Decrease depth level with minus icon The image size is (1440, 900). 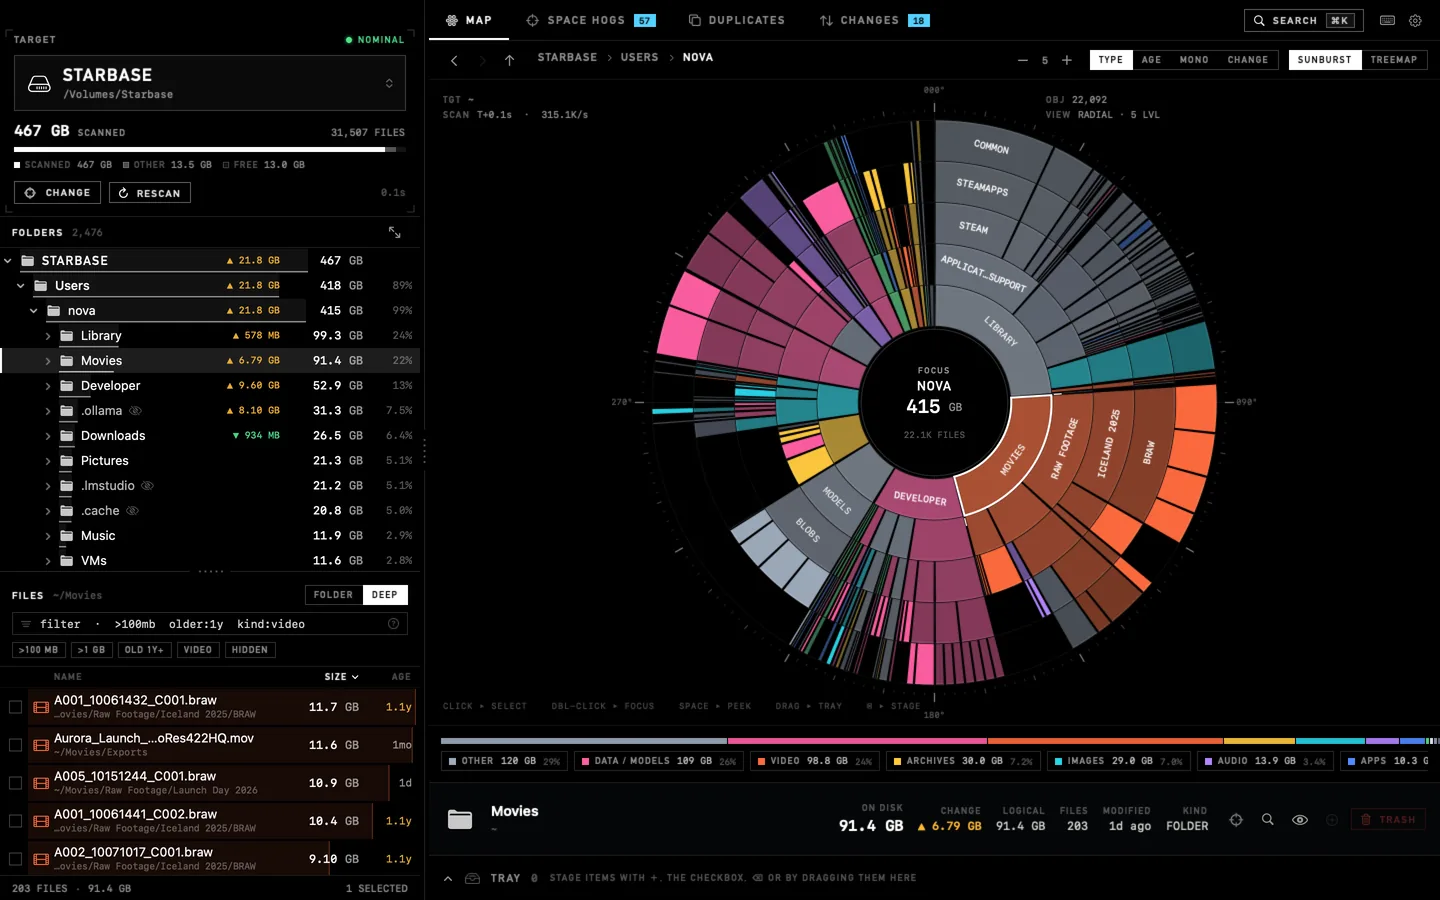[x=1022, y=60]
